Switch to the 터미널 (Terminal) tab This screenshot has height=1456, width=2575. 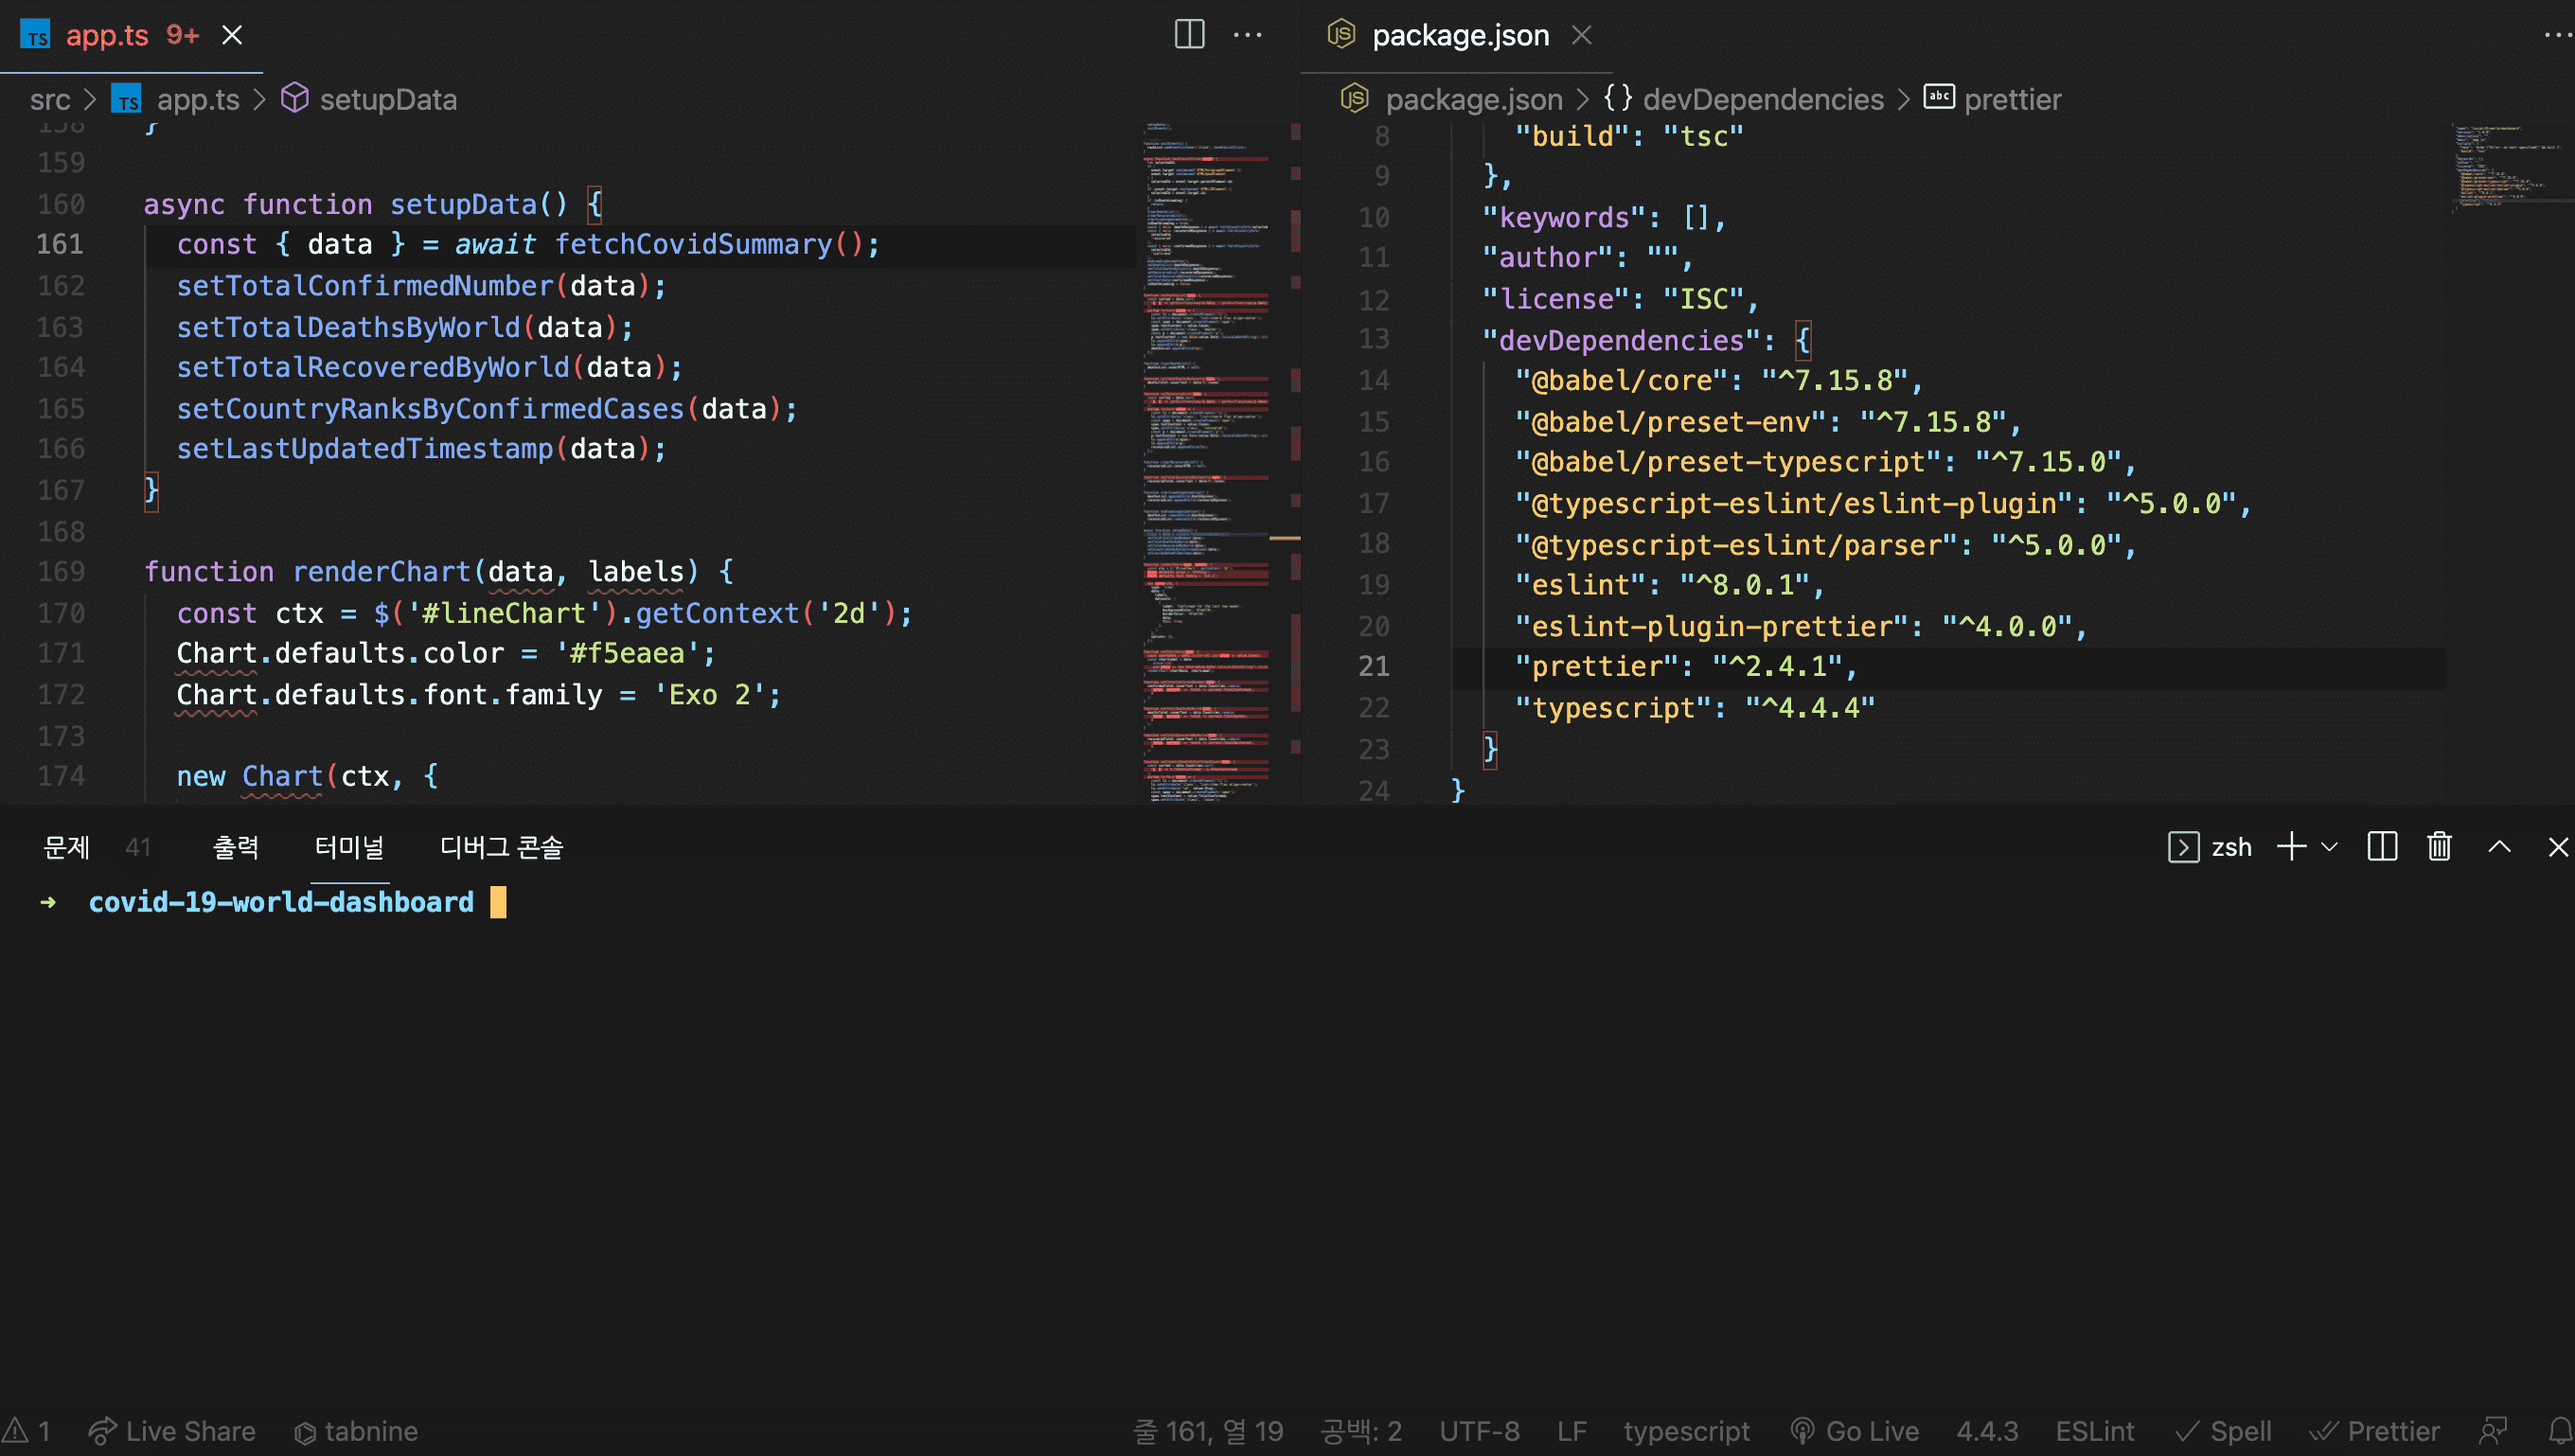(349, 847)
